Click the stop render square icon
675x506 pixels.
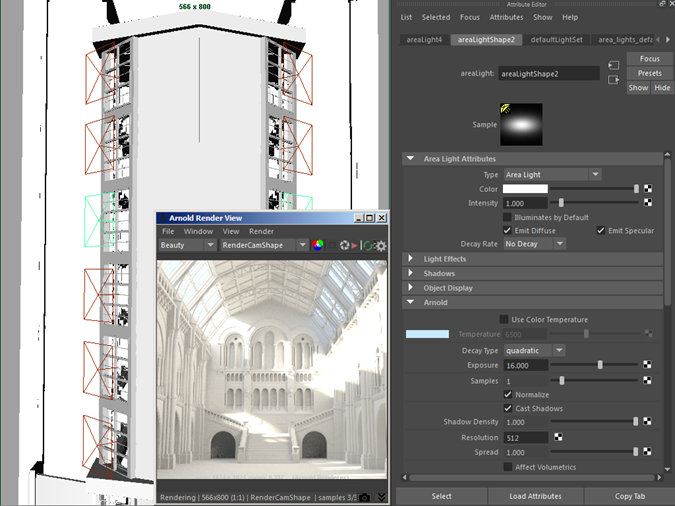tap(332, 245)
